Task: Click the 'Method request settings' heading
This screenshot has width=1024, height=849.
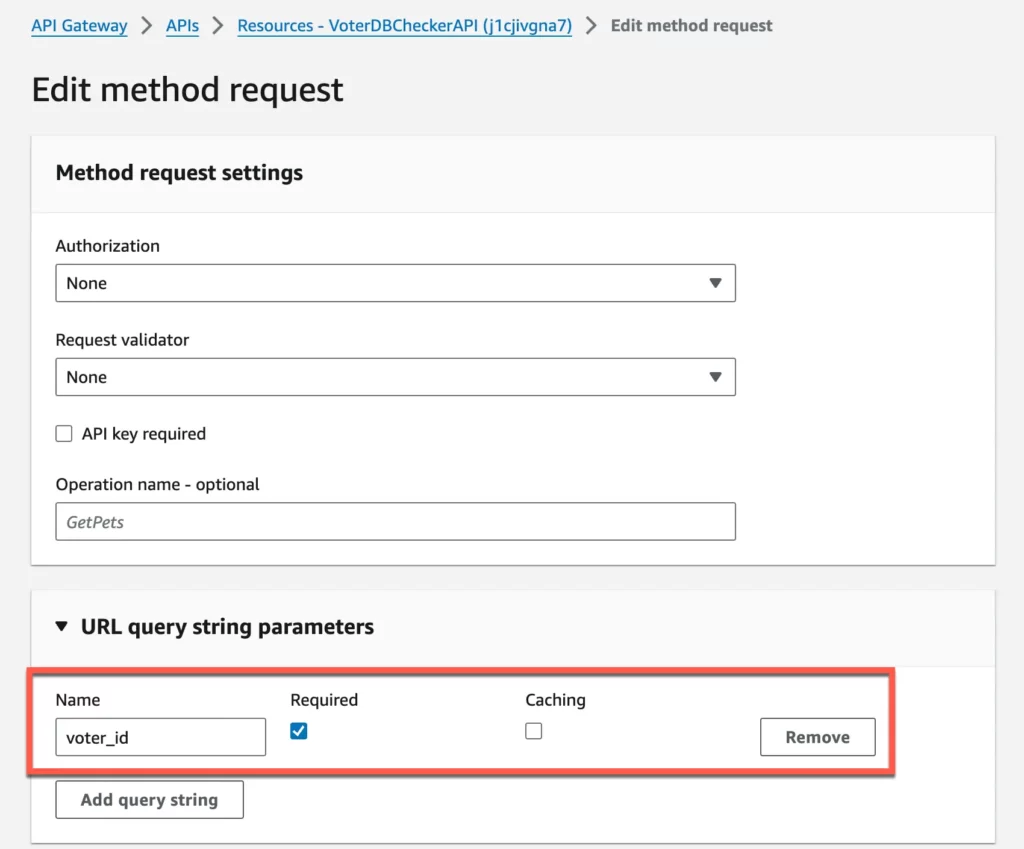Action: tap(179, 172)
